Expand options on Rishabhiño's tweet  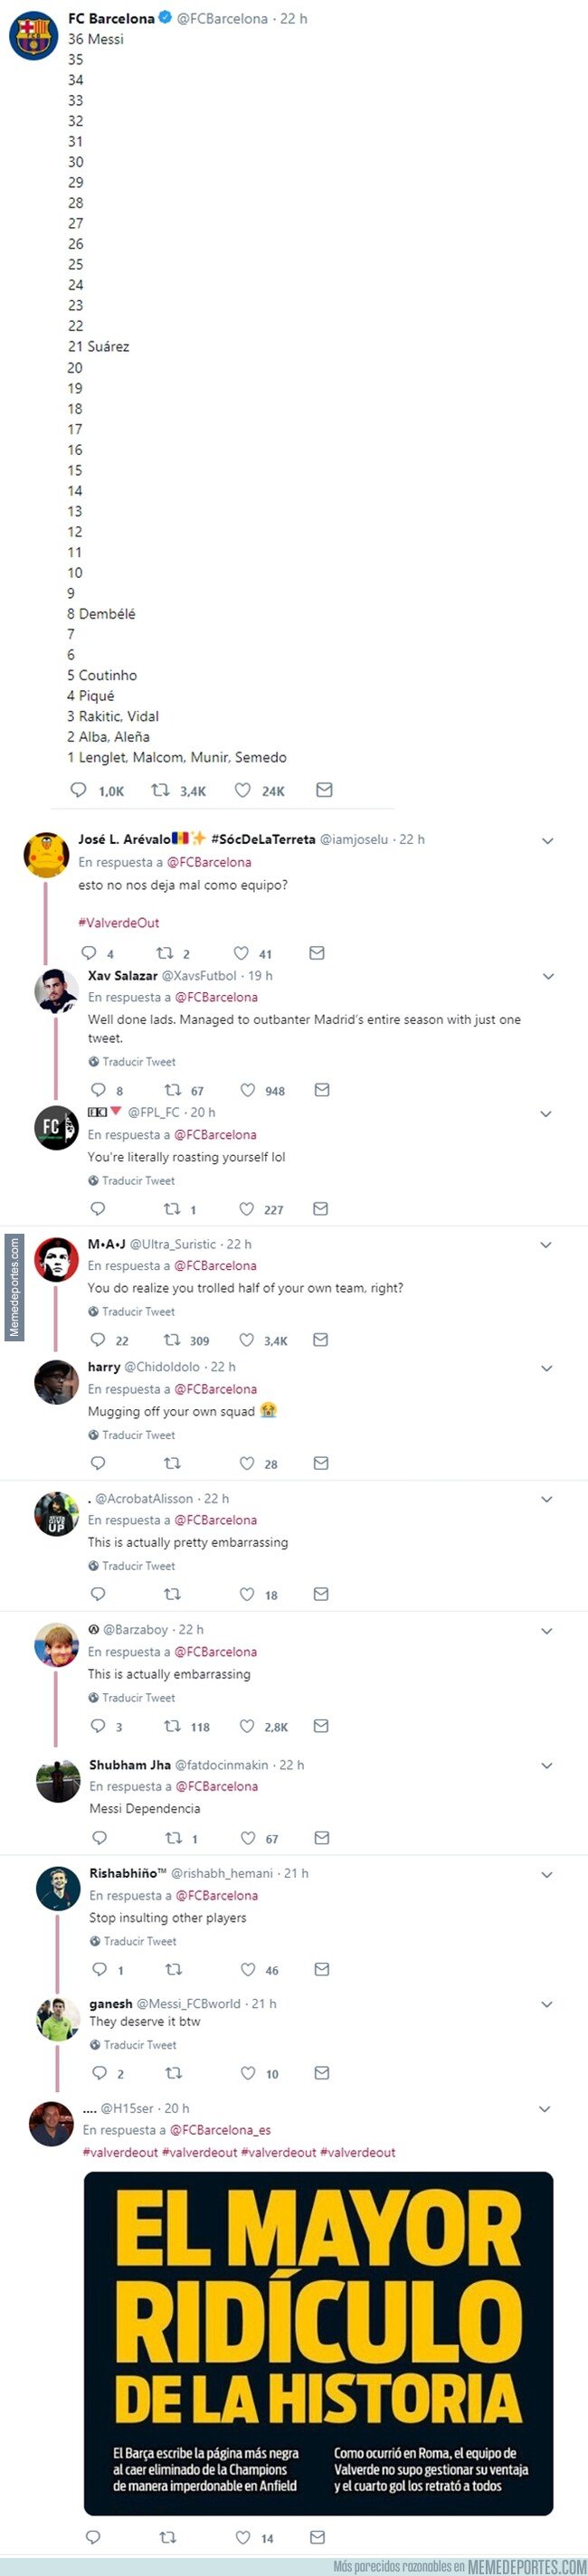[546, 1872]
